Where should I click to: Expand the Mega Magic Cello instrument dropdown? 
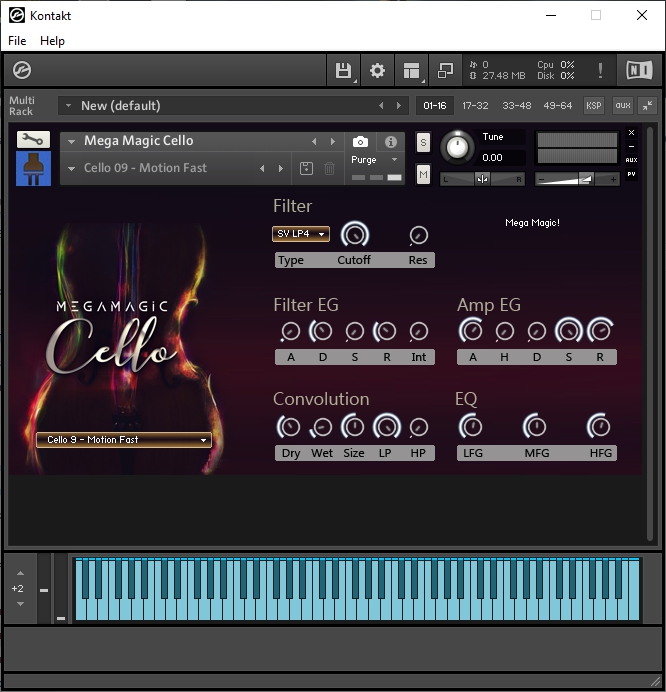tap(71, 142)
